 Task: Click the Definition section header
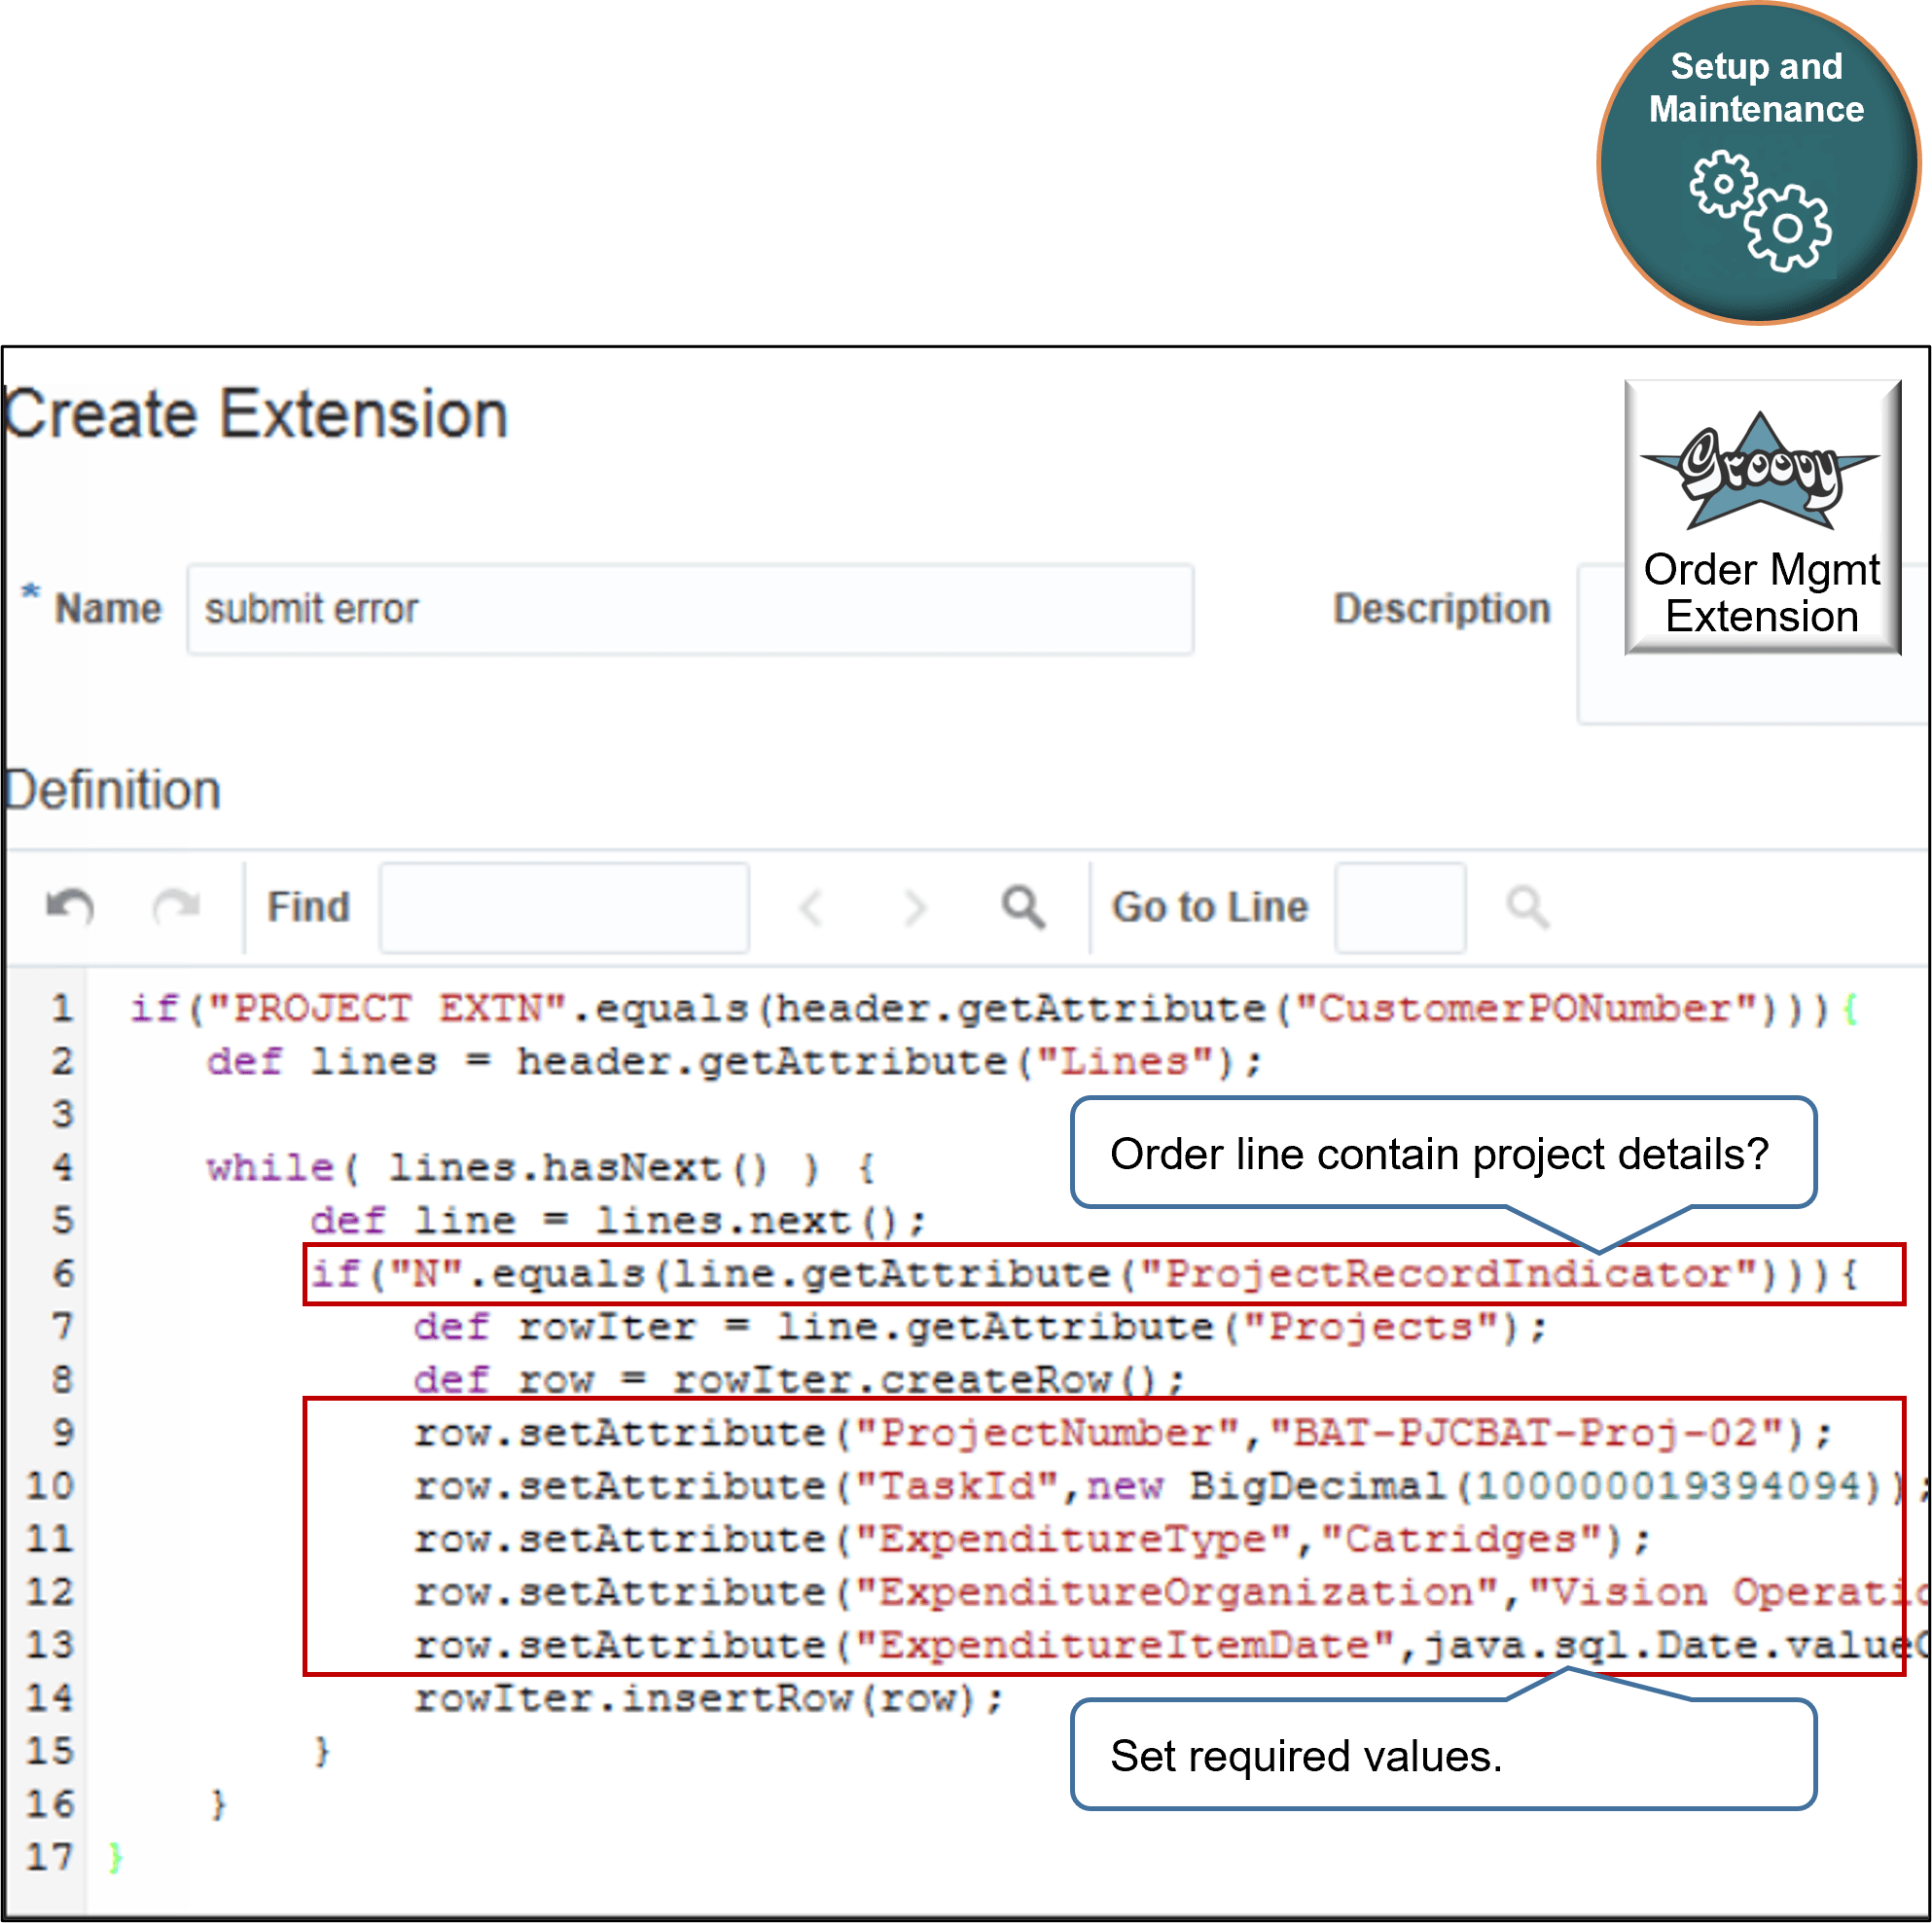pos(113,789)
